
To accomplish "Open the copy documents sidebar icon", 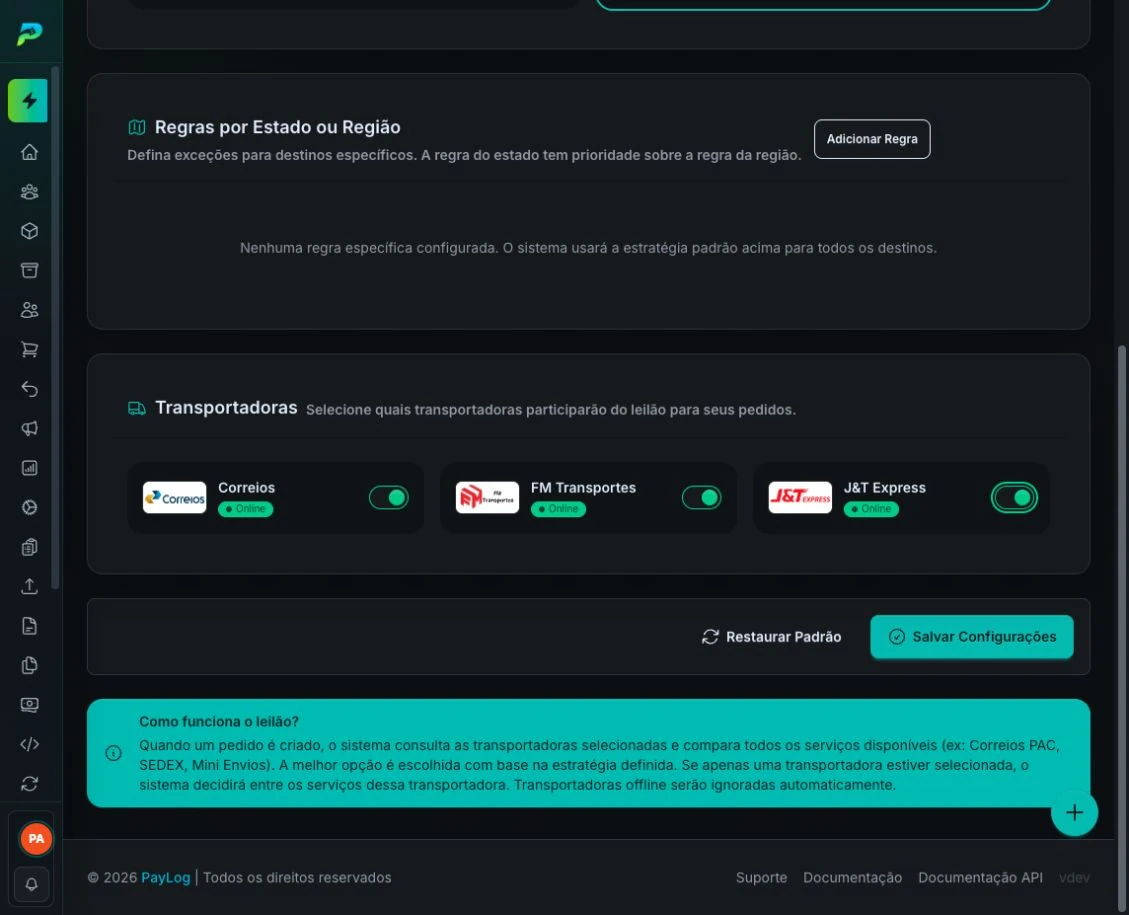I will (x=30, y=665).
